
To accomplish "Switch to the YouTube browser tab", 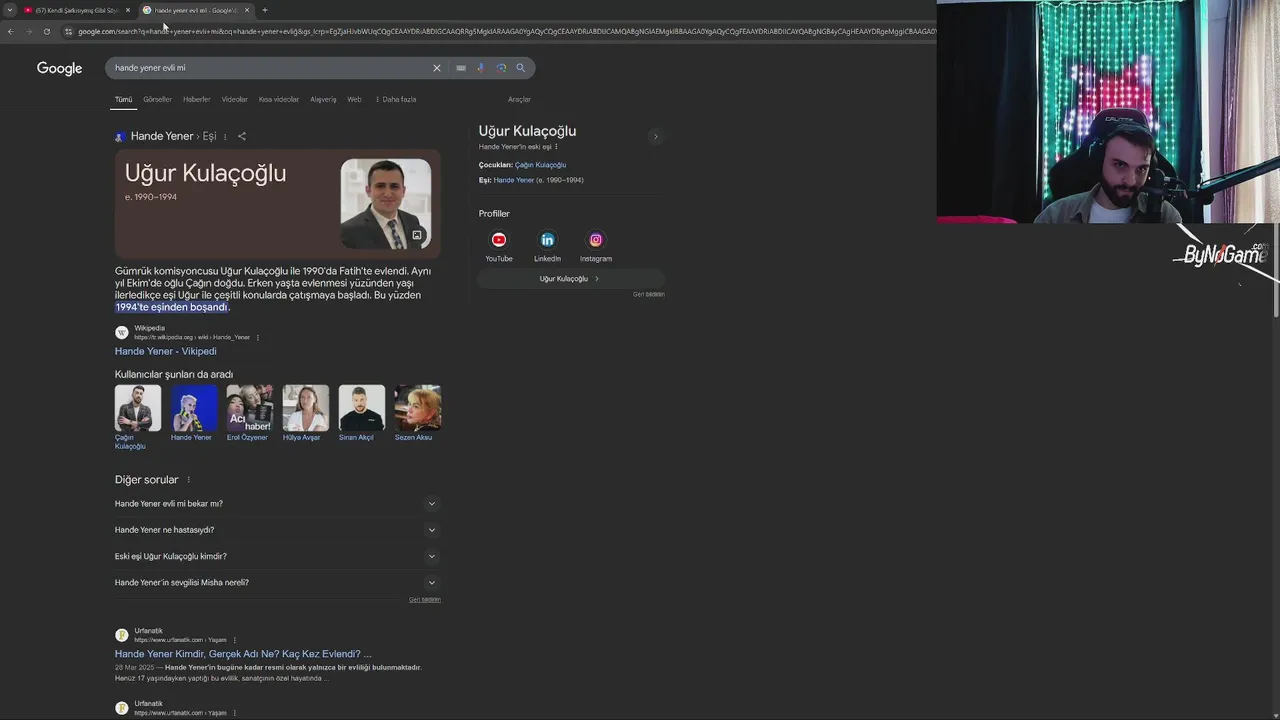I will (x=77, y=10).
